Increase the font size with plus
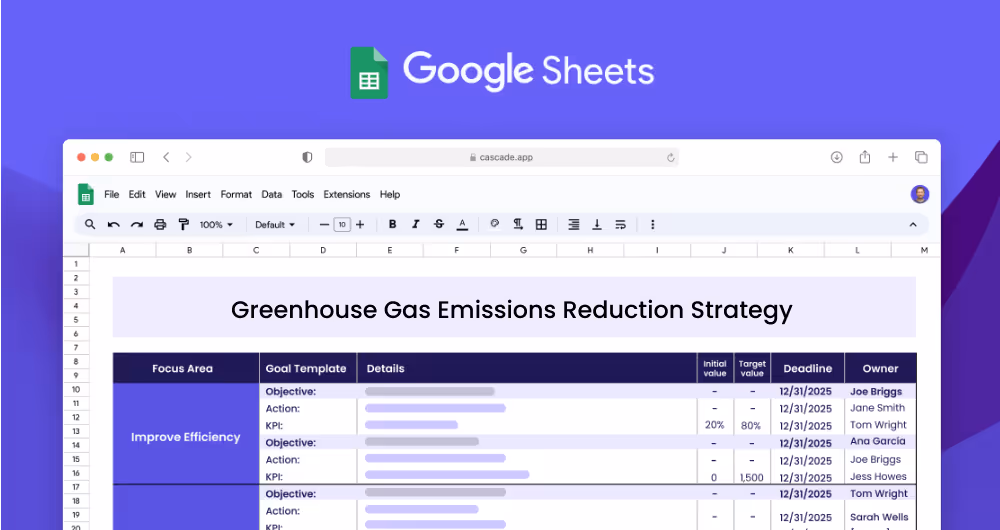The image size is (1000, 530). [360, 225]
